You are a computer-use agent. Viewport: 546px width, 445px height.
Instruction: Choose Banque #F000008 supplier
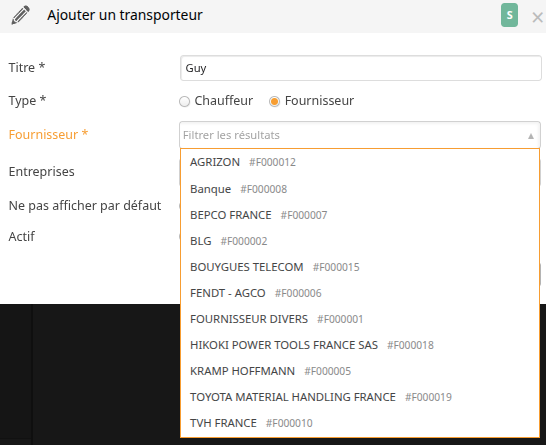360,189
